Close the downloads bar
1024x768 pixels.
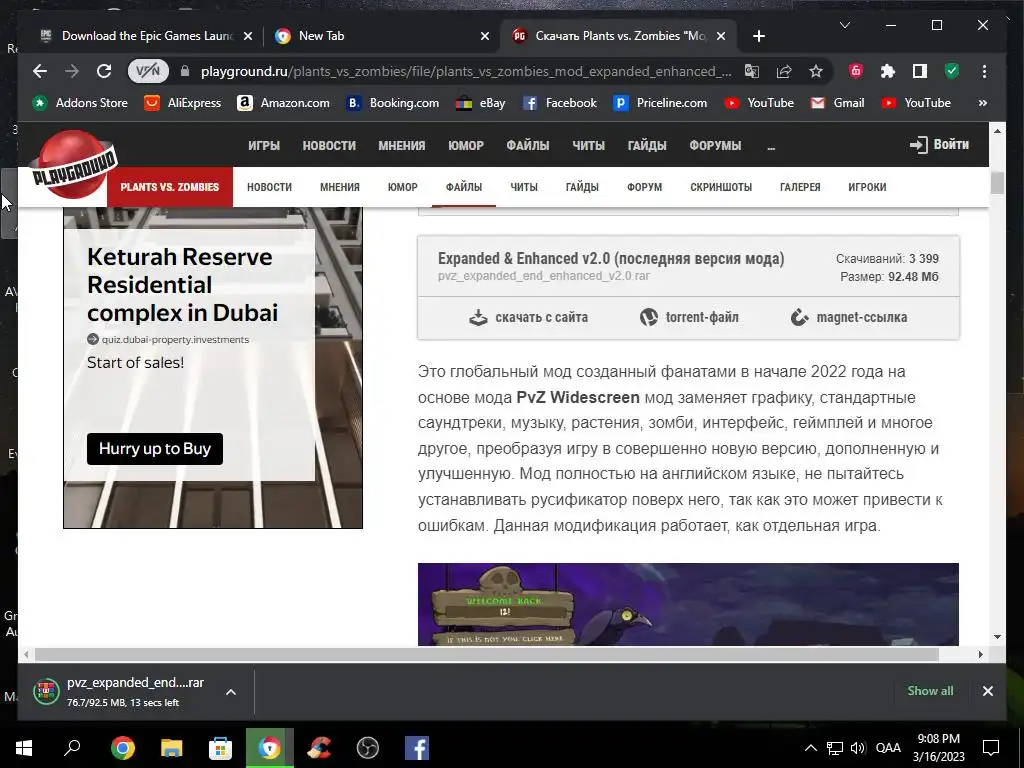987,691
